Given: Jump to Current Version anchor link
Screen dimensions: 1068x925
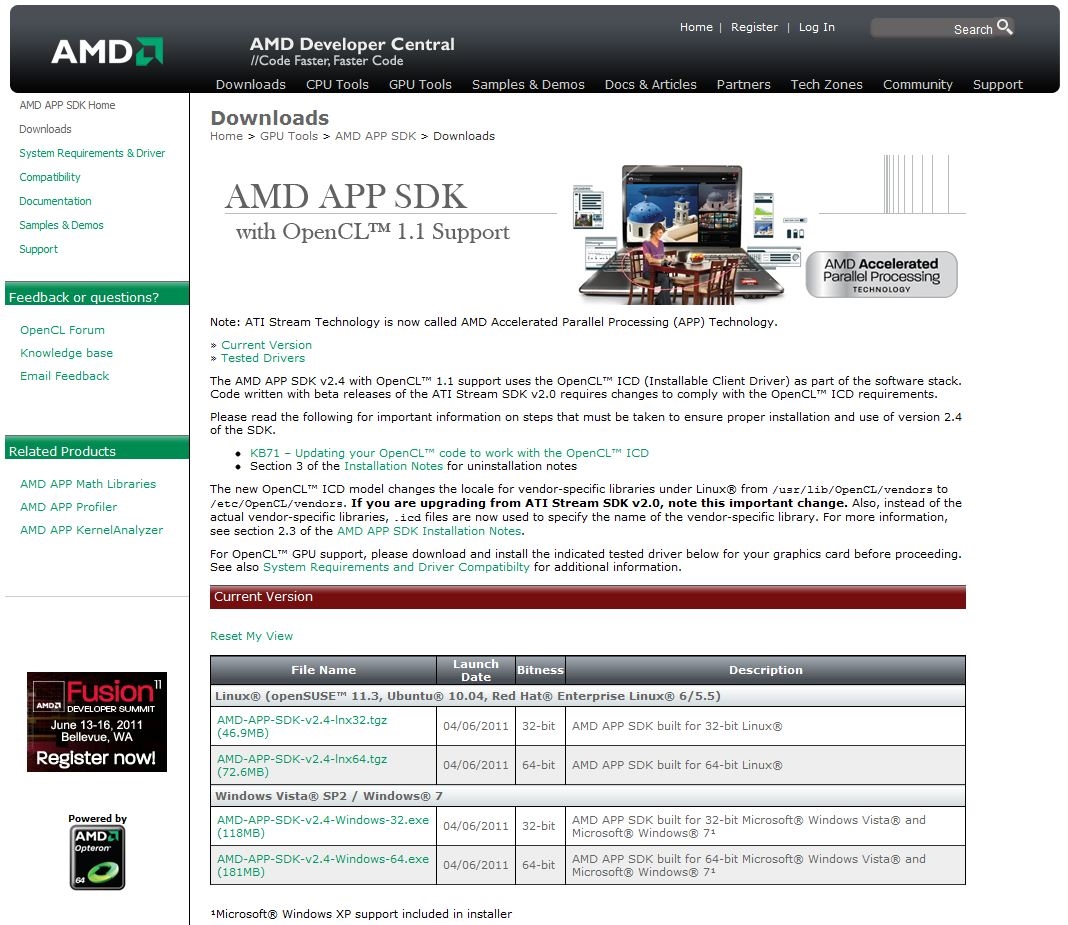Looking at the screenshot, I should point(266,345).
